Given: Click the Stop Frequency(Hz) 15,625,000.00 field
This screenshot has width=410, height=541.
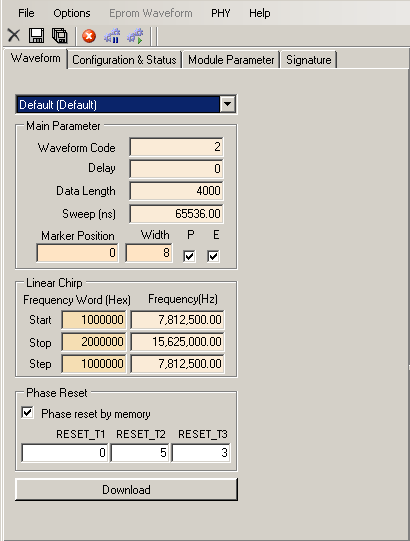Looking at the screenshot, I should point(177,342).
